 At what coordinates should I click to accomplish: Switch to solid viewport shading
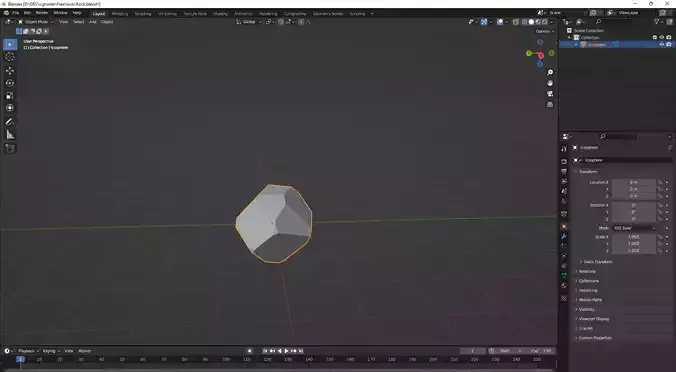(531, 22)
